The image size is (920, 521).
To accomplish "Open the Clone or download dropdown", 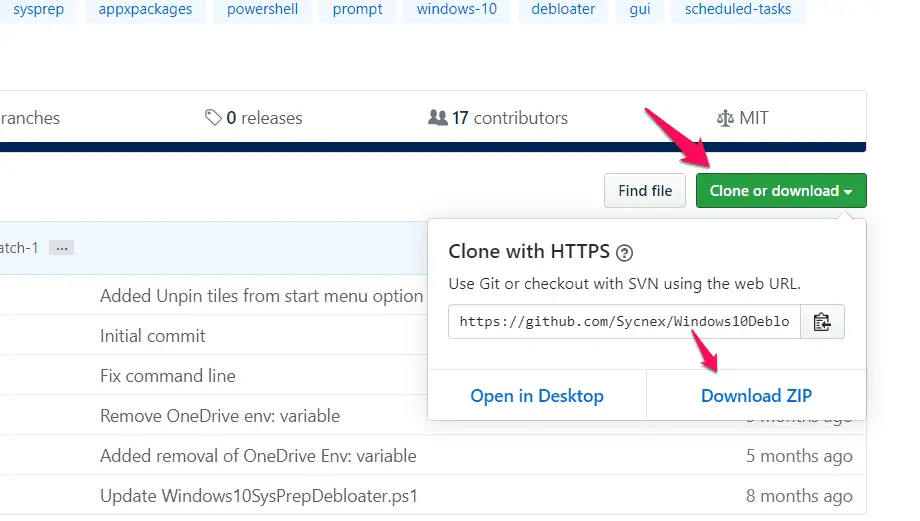I will [781, 191].
